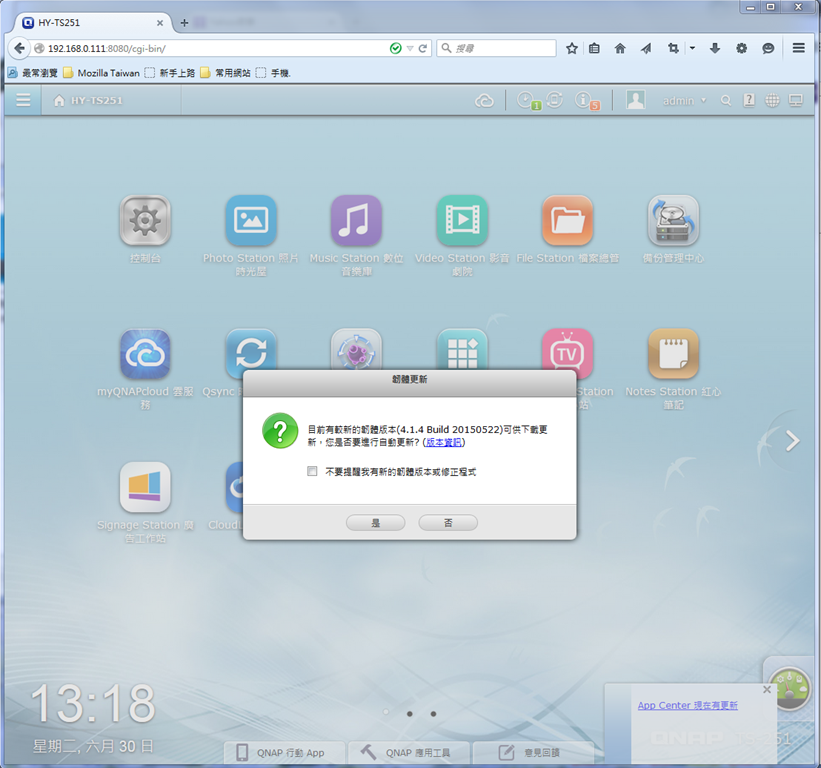Launch Signage Station app

[x=145, y=487]
